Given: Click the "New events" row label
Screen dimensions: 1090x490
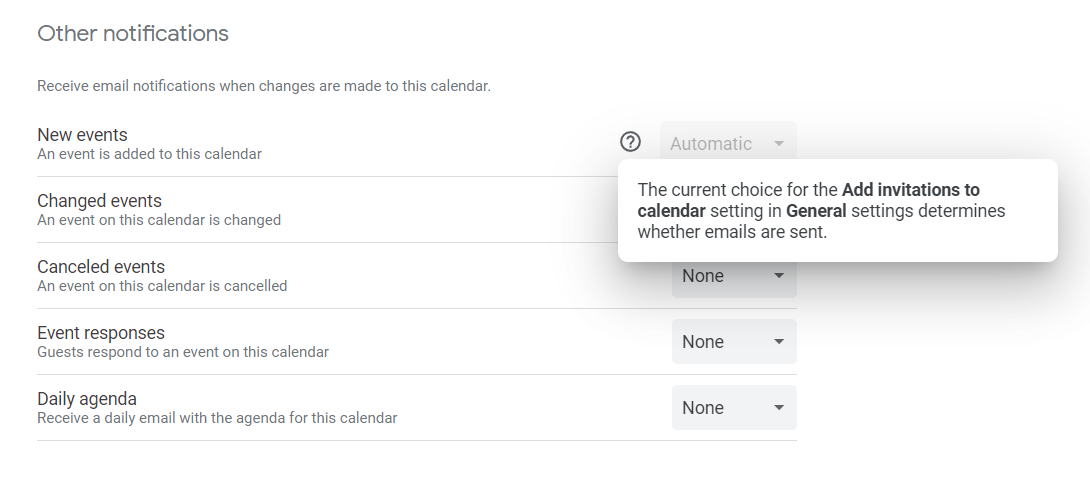Looking at the screenshot, I should [x=82, y=135].
